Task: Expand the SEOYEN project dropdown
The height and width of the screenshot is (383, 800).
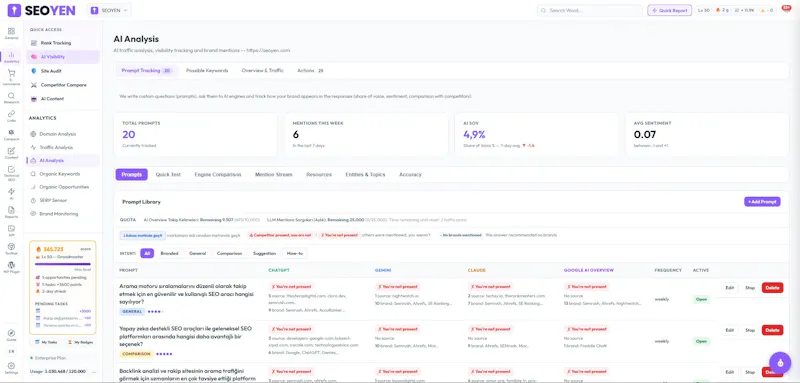Action: click(x=109, y=10)
